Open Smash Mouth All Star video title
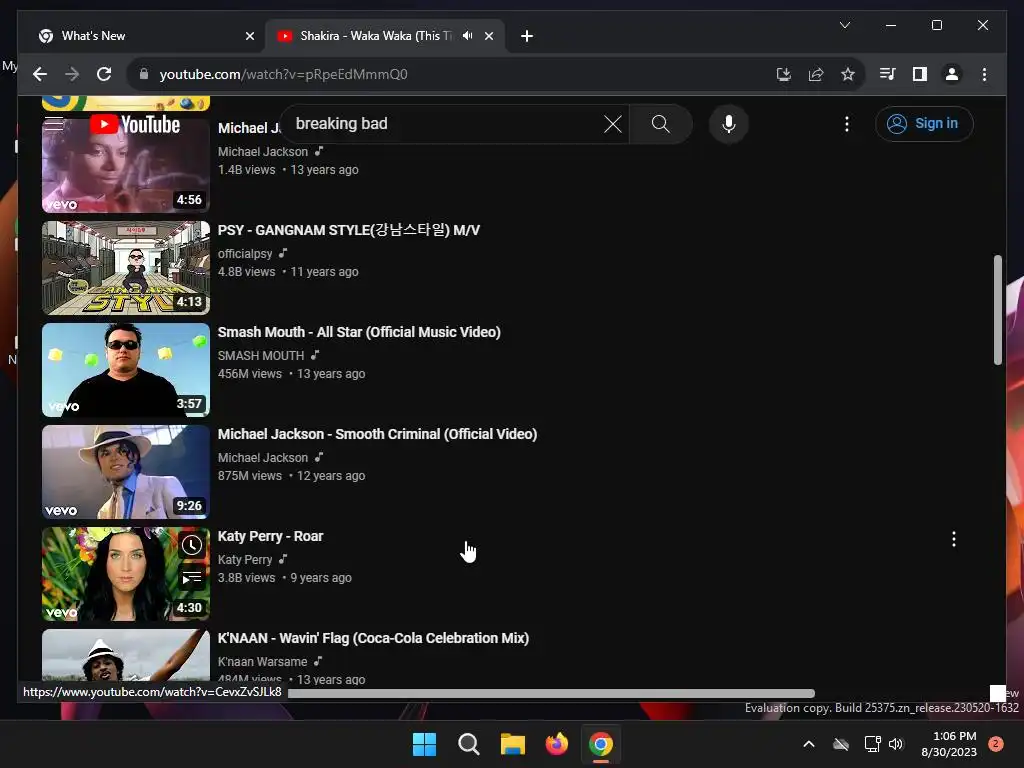 point(359,332)
